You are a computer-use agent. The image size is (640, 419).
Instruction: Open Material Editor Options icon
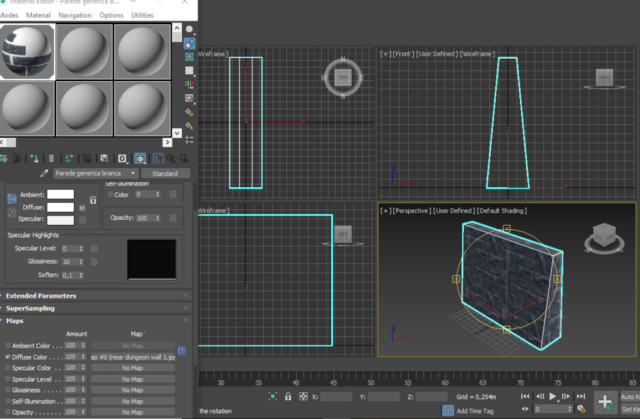click(x=189, y=112)
